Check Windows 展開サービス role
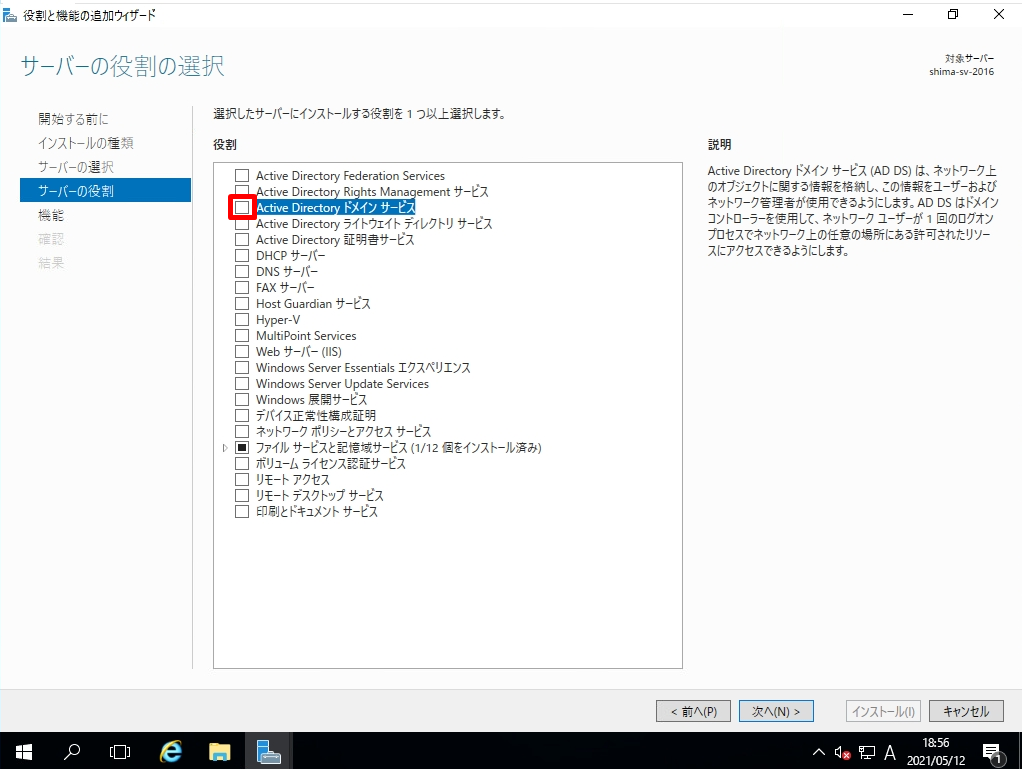1022x769 pixels. [242, 399]
